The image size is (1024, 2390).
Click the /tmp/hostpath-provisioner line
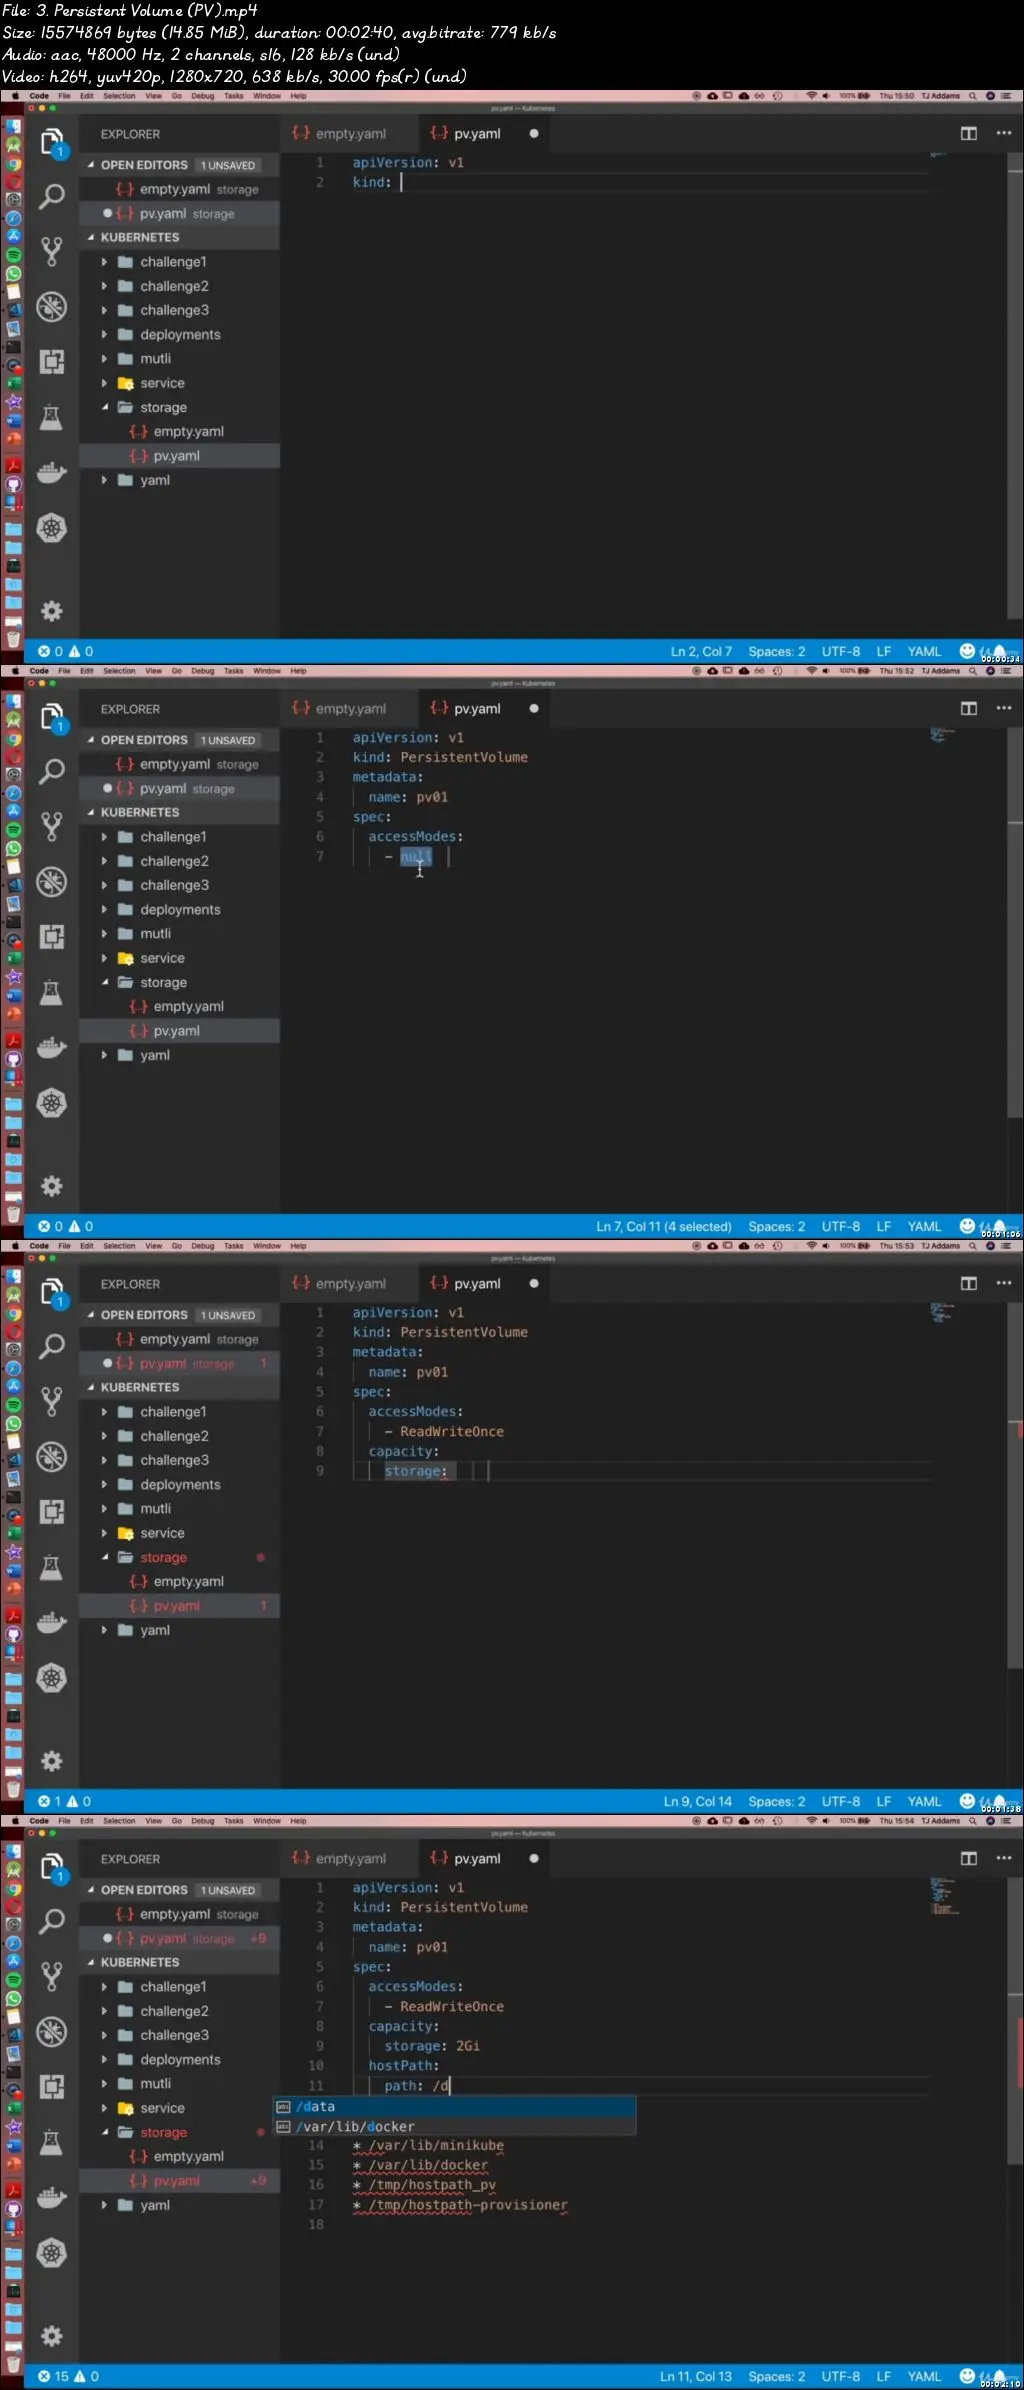click(x=460, y=2205)
